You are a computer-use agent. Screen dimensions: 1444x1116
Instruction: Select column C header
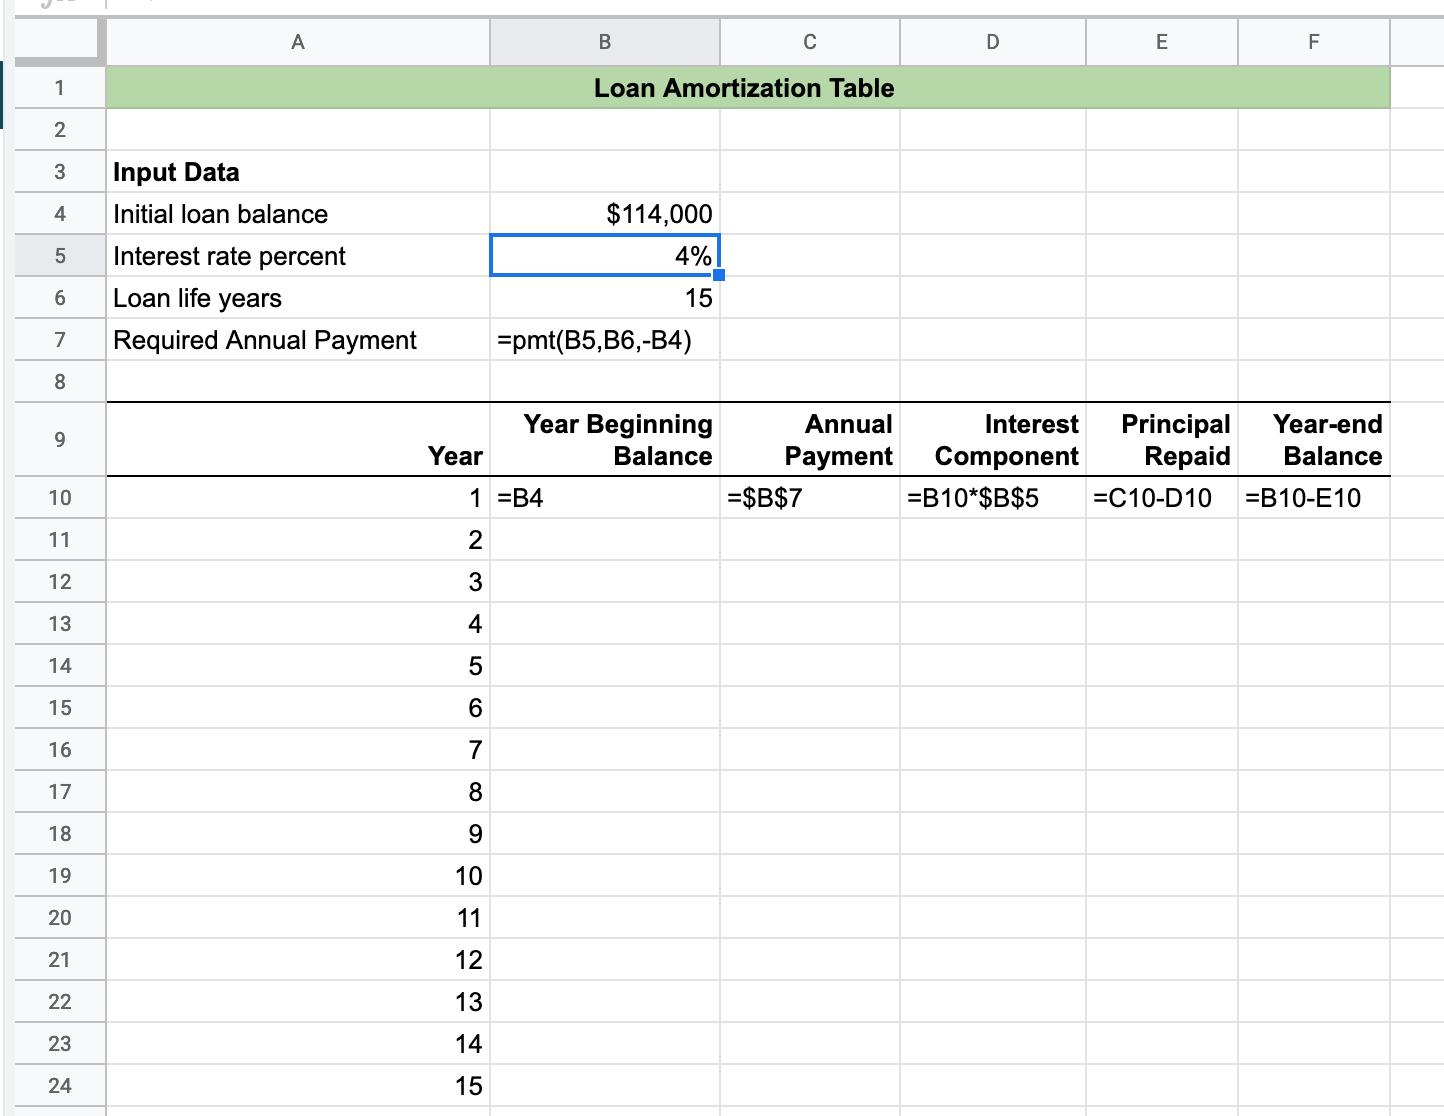(x=810, y=42)
